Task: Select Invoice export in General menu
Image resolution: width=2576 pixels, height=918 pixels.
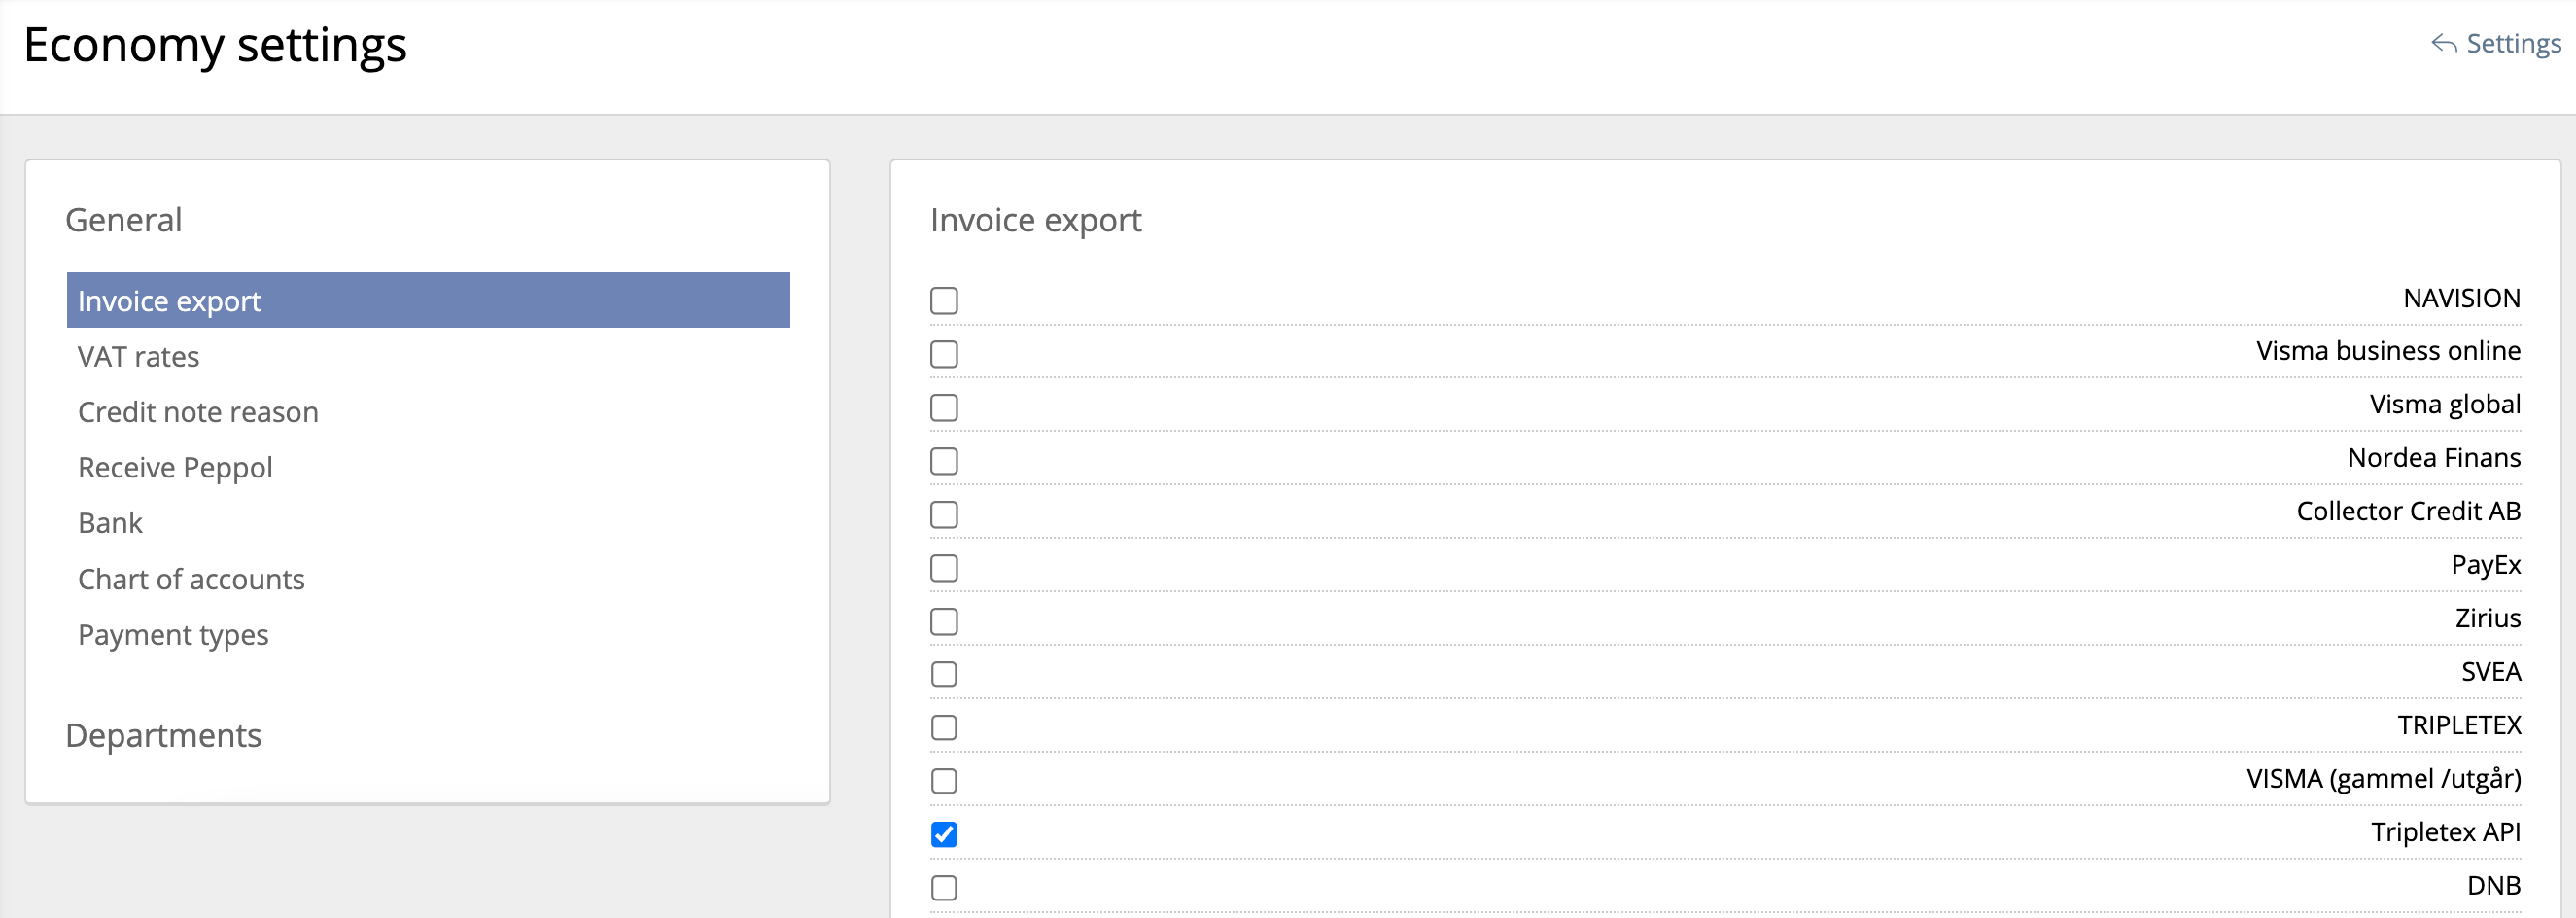Action: pos(428,300)
